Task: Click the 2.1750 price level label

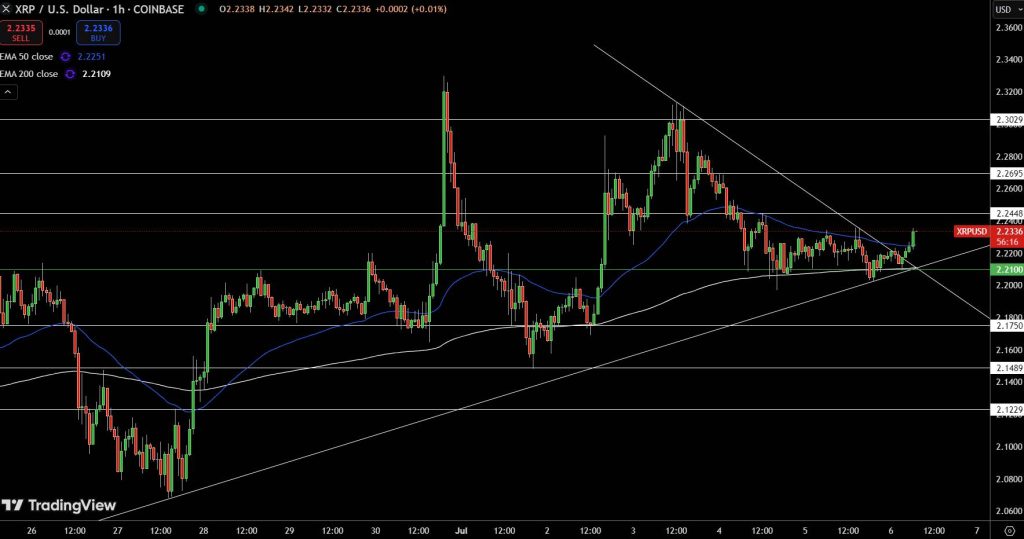Action: point(1008,325)
